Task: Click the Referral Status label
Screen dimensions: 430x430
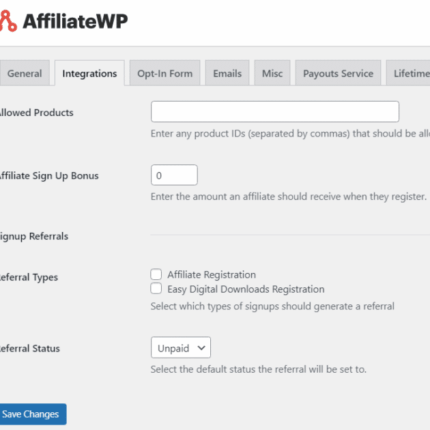Action: [x=30, y=349]
